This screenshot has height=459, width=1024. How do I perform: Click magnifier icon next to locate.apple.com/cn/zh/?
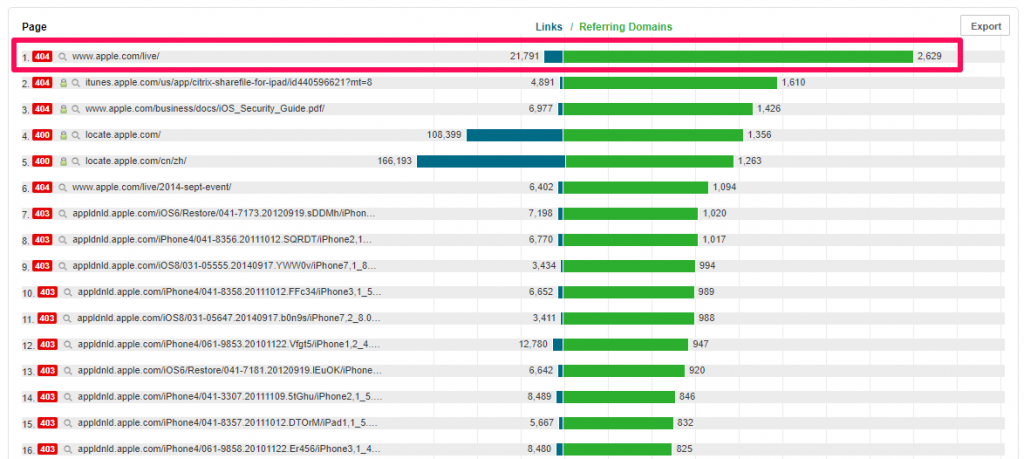76,161
